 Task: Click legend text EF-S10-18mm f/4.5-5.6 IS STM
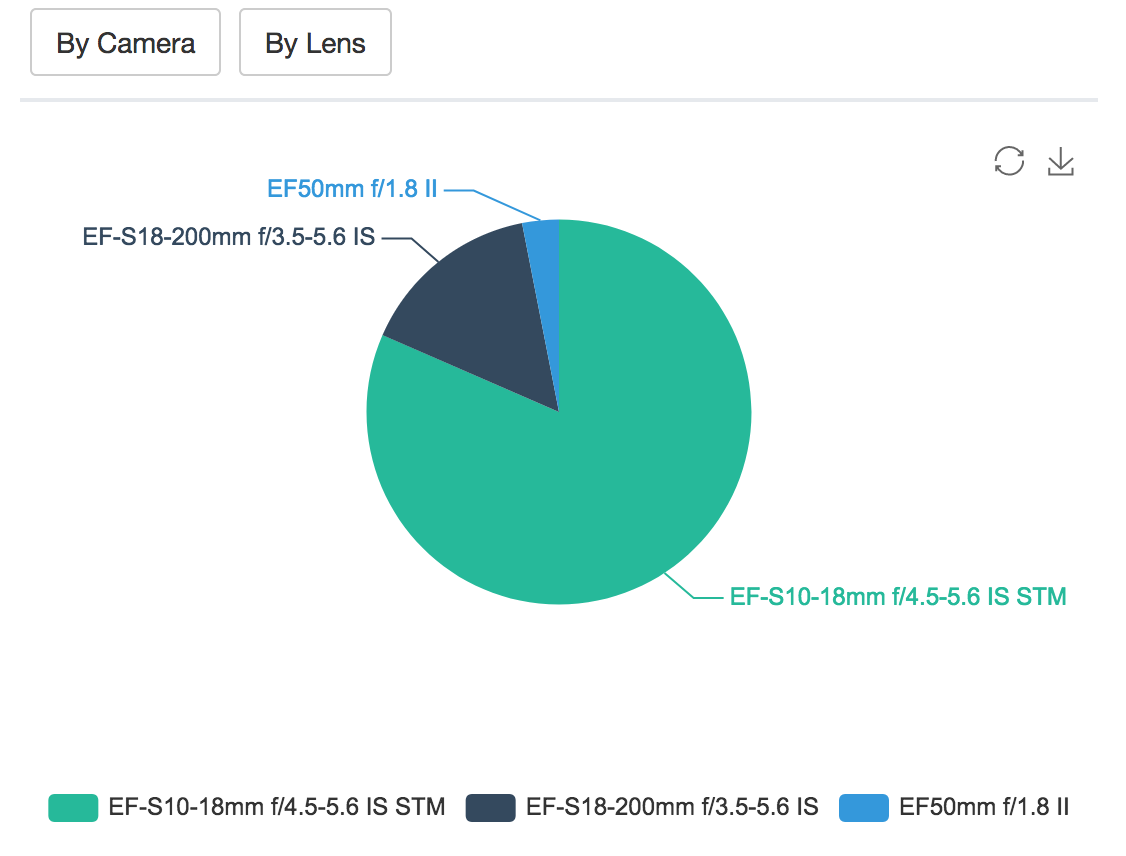[x=277, y=807]
